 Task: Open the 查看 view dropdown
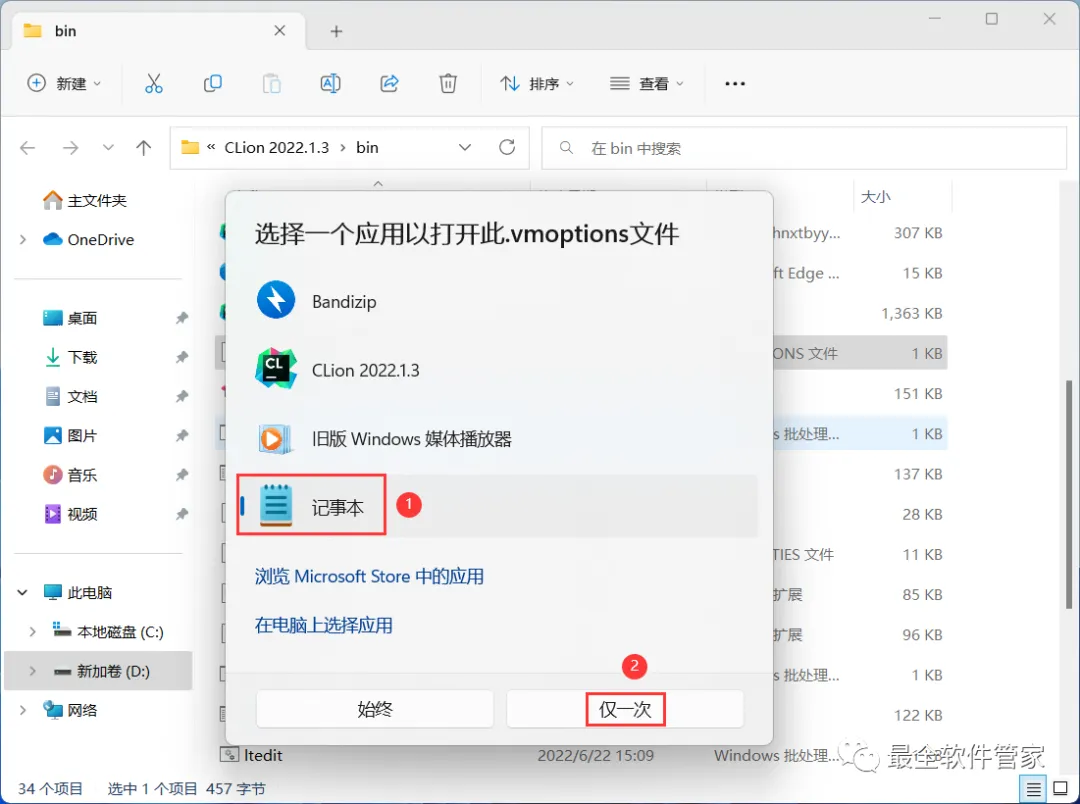coord(647,83)
